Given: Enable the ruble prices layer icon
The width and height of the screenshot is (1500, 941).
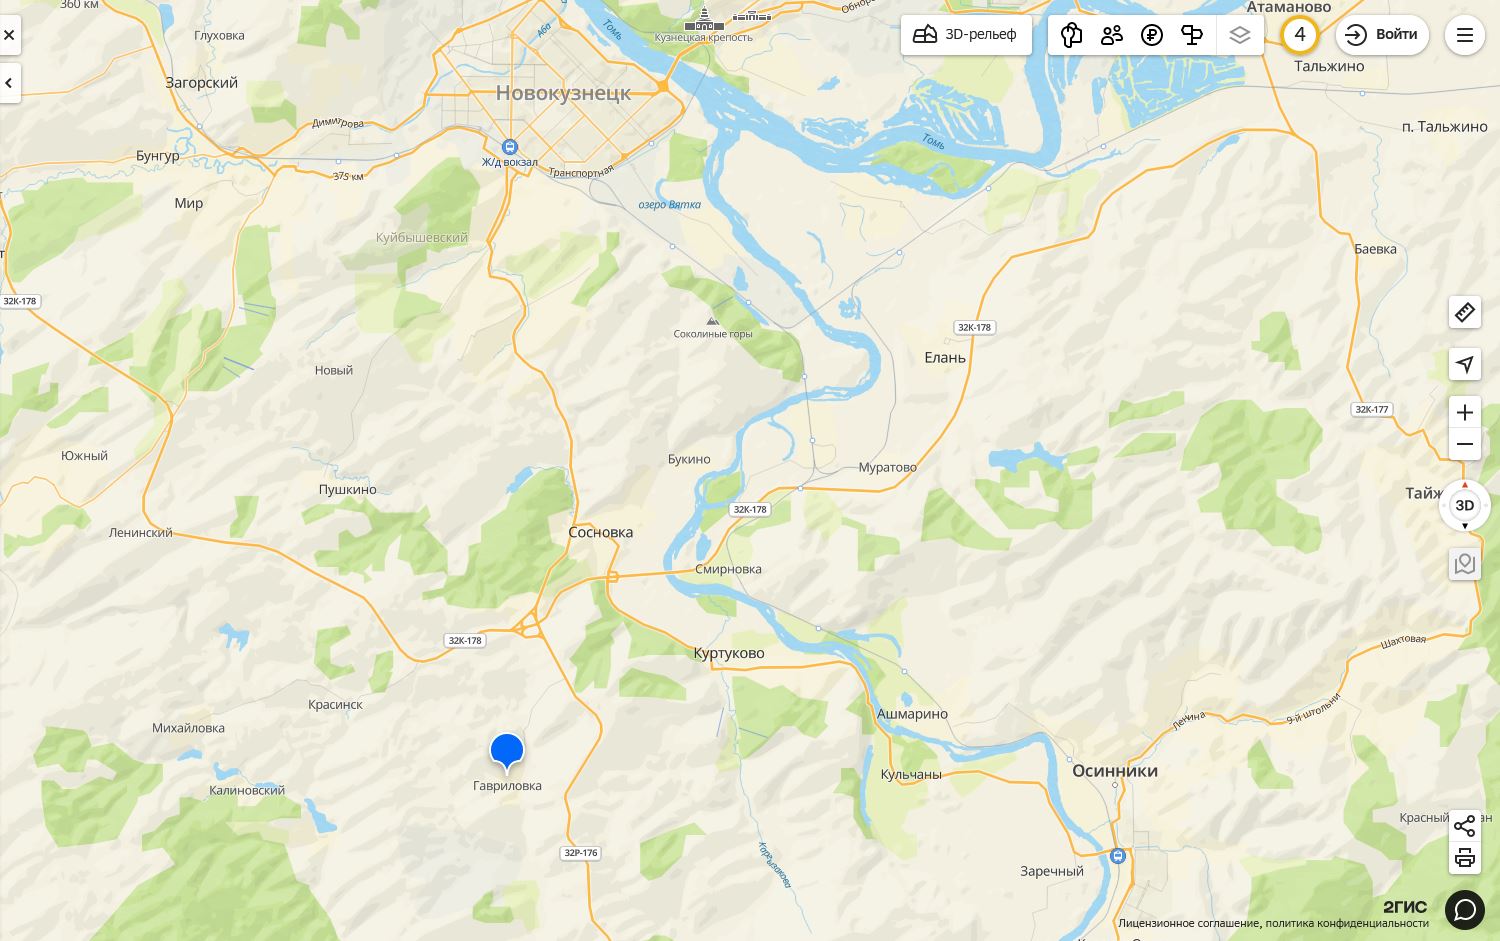Looking at the screenshot, I should click(x=1151, y=35).
